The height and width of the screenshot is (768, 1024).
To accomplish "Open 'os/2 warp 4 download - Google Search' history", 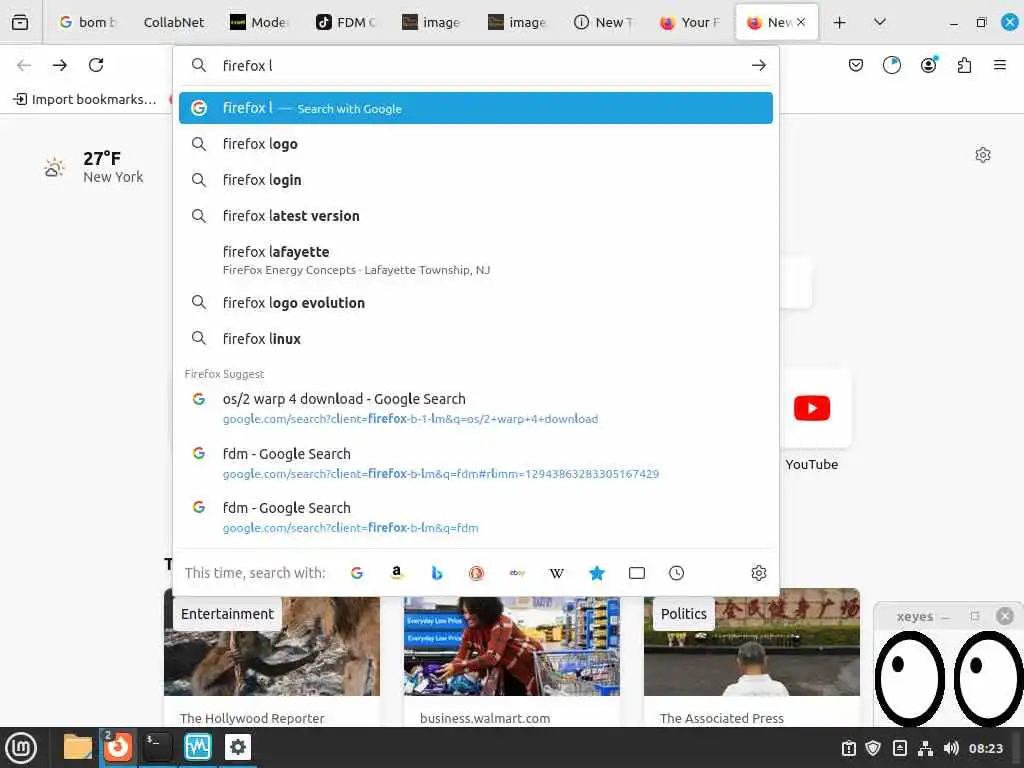I will [x=475, y=408].
